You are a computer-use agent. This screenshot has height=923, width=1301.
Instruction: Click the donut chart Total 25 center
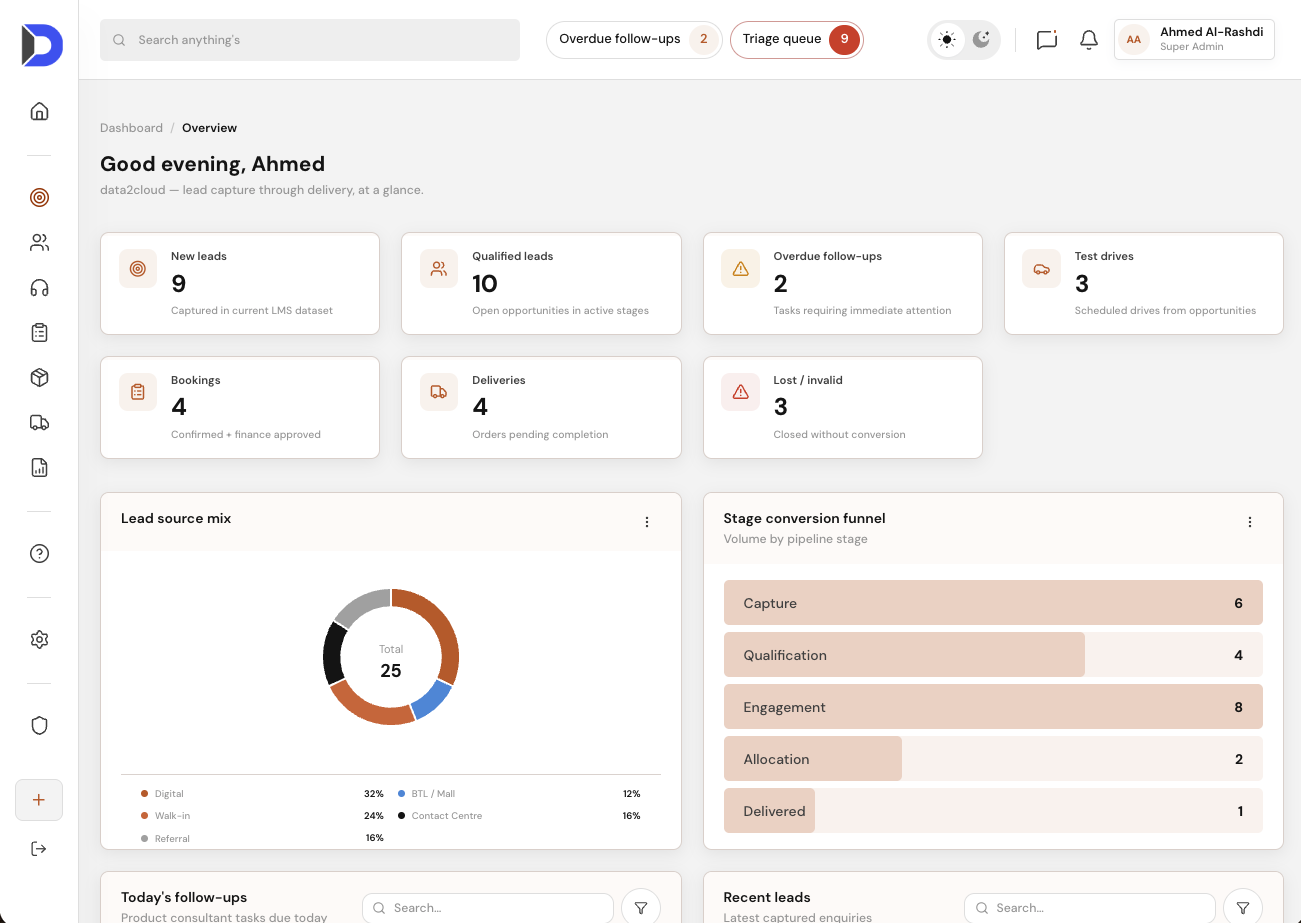[x=391, y=661]
